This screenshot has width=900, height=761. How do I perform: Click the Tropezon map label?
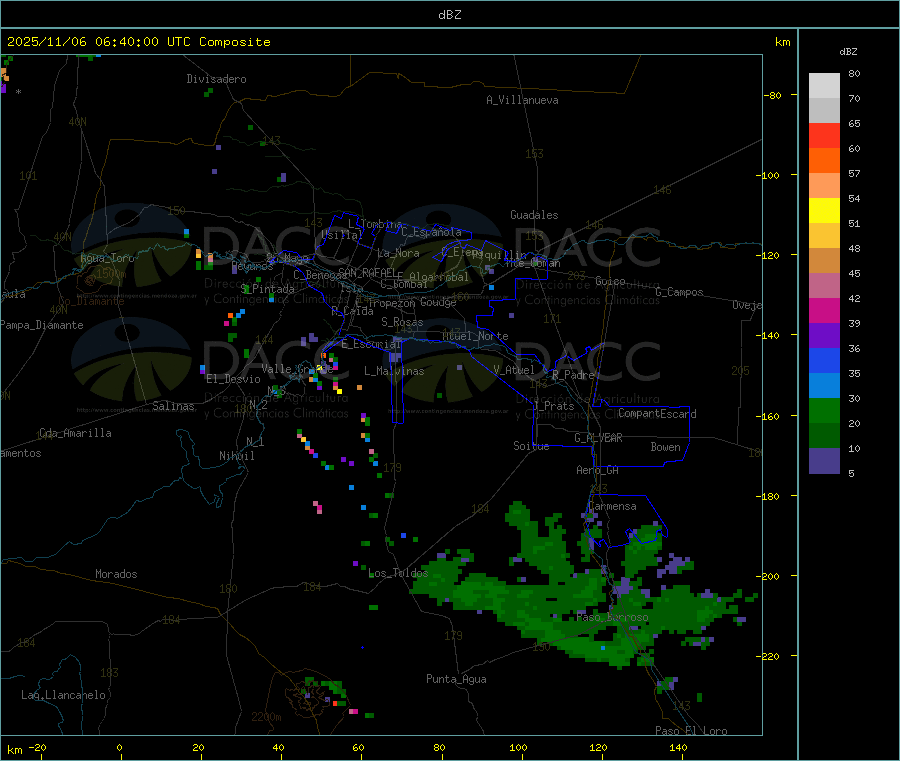point(391,303)
